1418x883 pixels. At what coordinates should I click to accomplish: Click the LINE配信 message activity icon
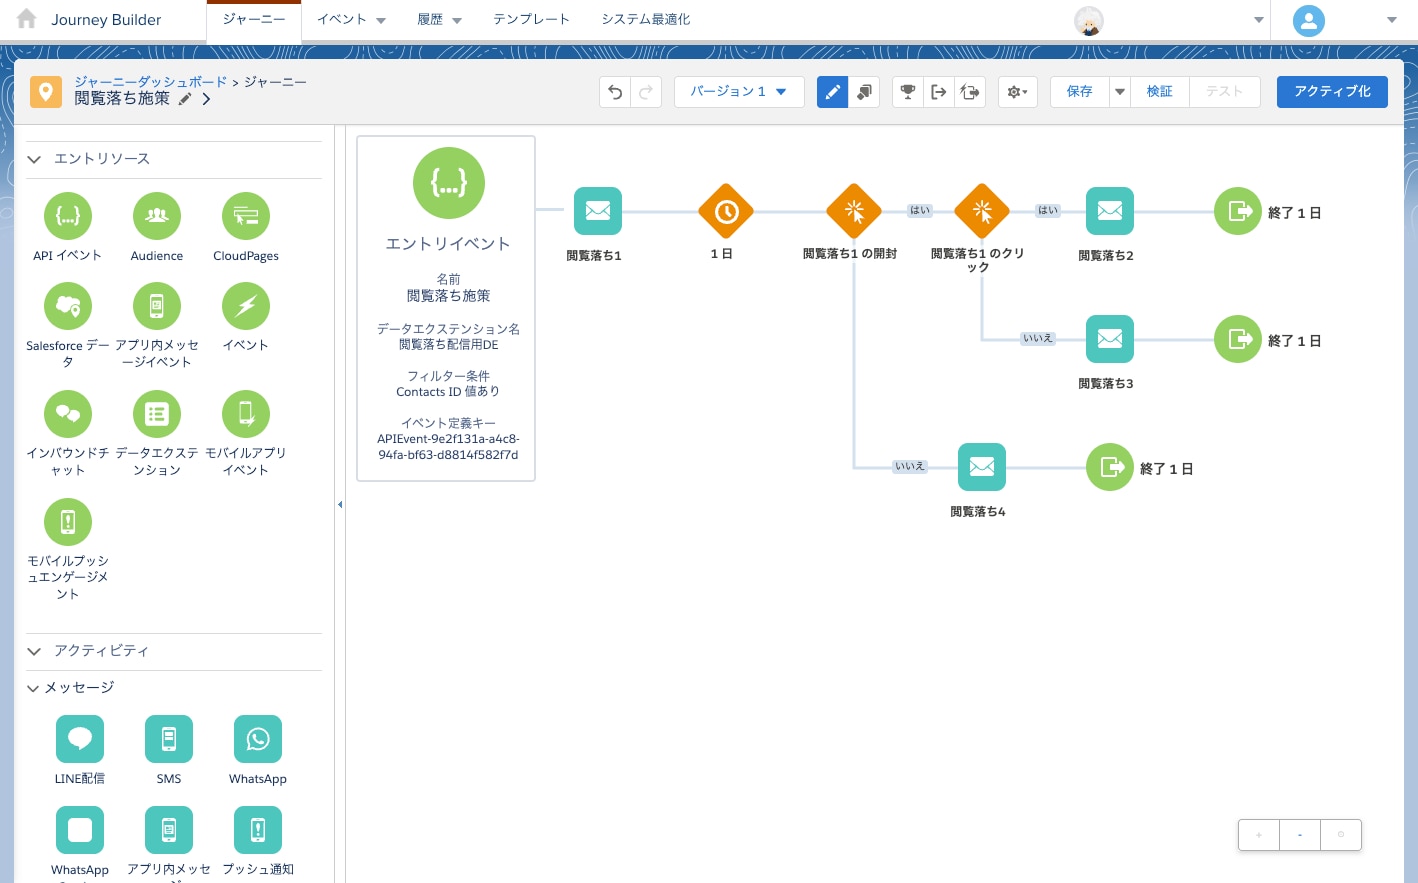(x=80, y=739)
